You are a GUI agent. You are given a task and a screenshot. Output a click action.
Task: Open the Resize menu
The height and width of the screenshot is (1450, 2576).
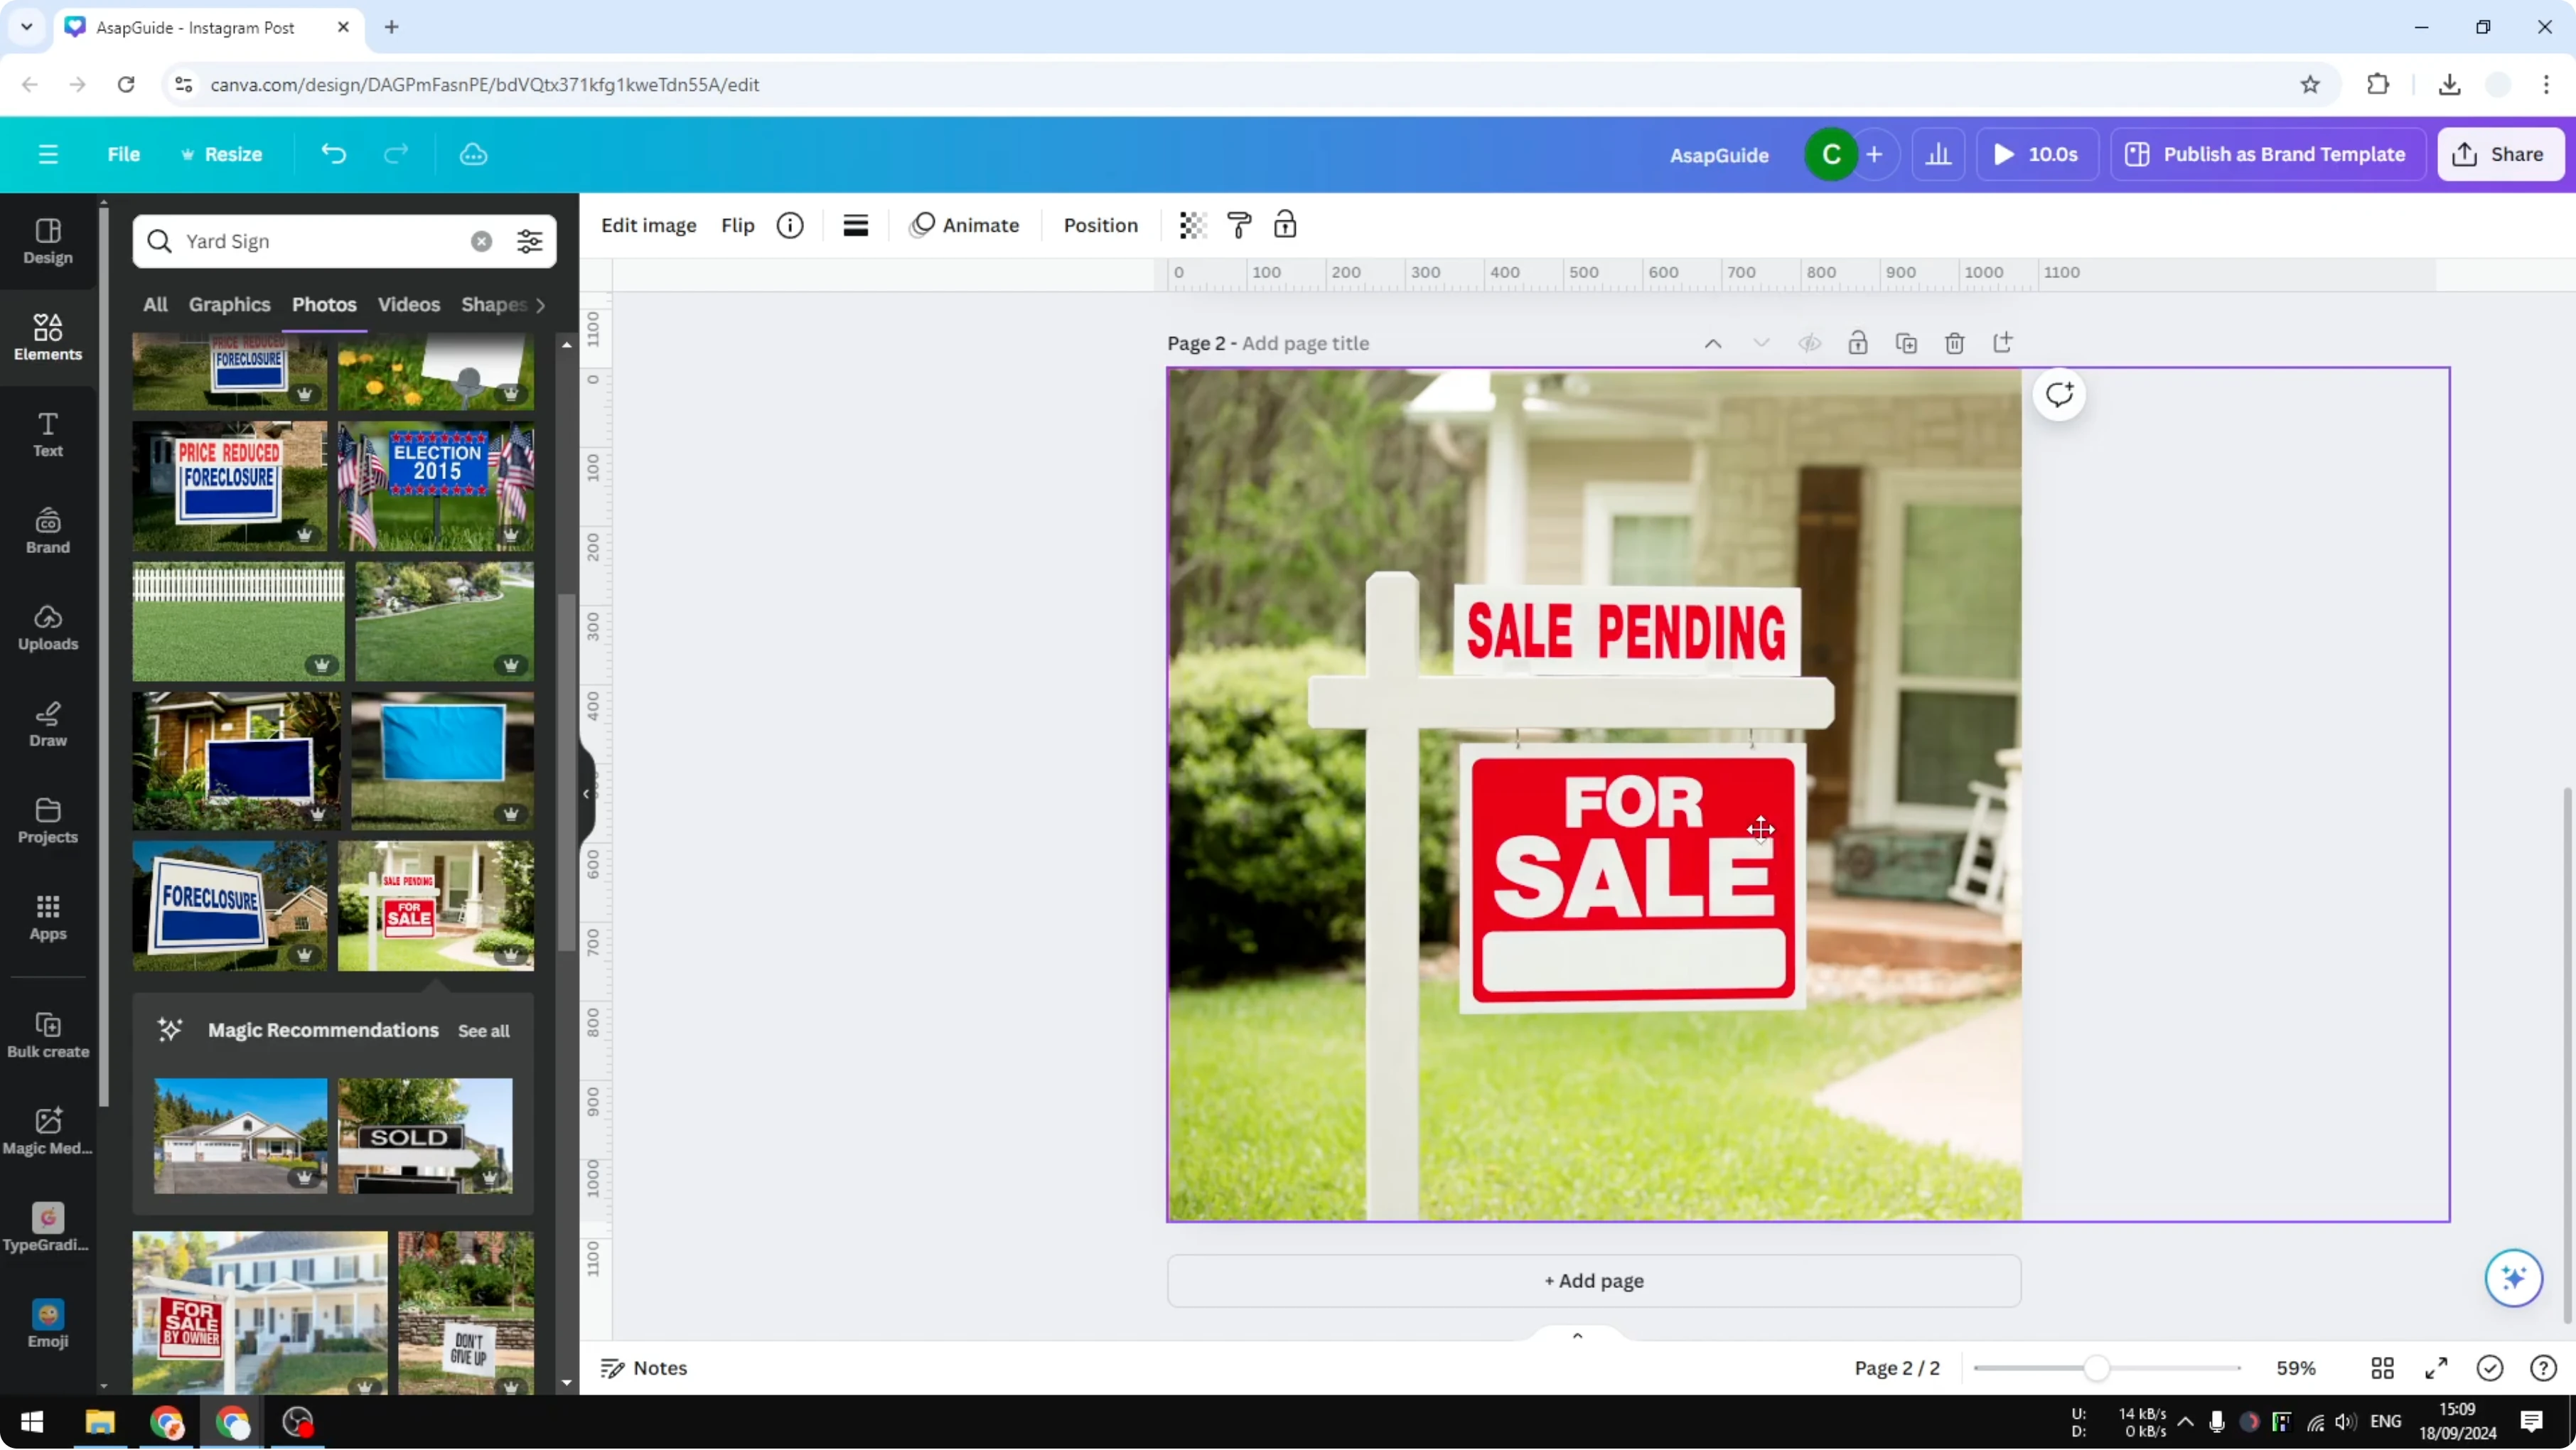[221, 154]
